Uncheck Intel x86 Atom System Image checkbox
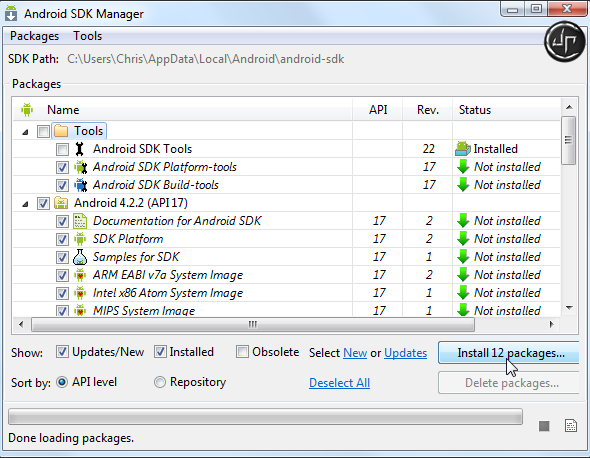 click(x=62, y=294)
